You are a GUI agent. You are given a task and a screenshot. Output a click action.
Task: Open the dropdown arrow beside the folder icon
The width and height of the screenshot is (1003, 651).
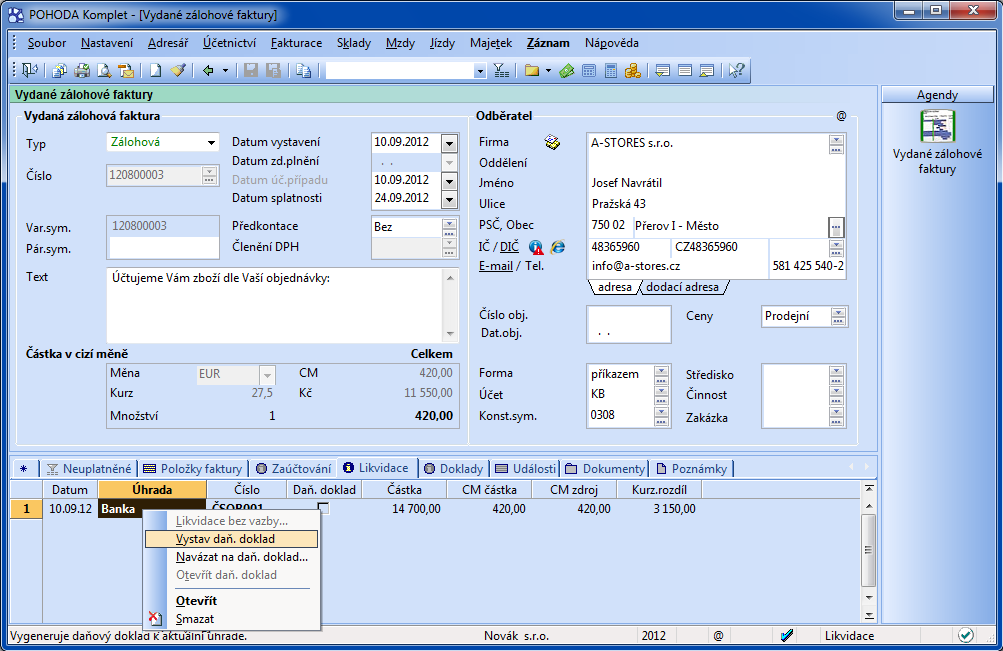tap(548, 70)
